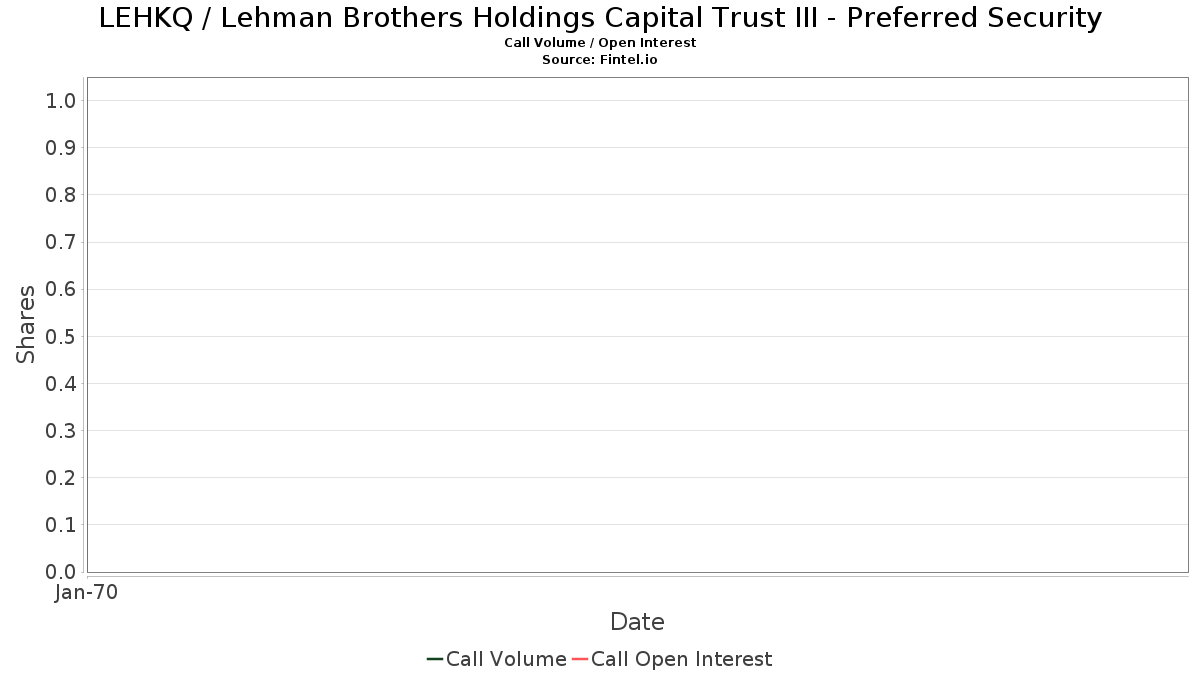This screenshot has width=1200, height=675.
Task: Select the 0.2 y-axis tick label
Action: (x=61, y=478)
